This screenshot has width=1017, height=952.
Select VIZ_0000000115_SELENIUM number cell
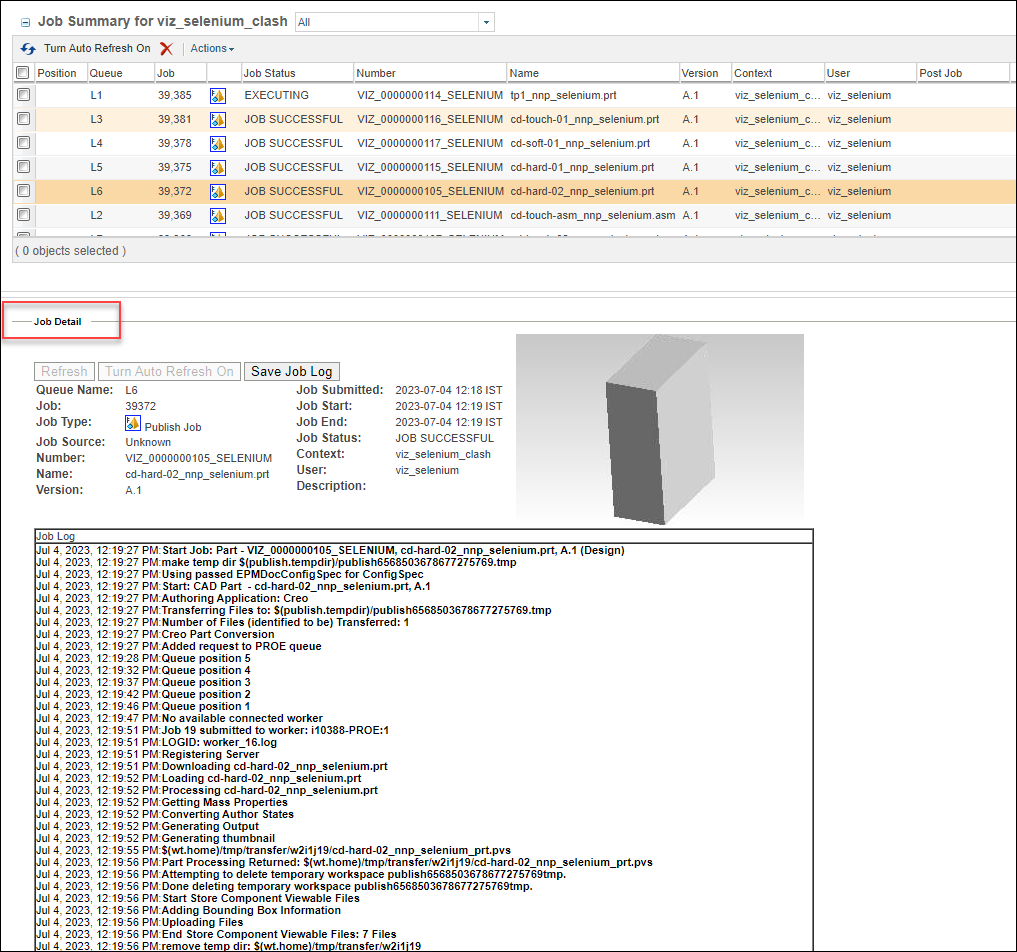coord(430,167)
